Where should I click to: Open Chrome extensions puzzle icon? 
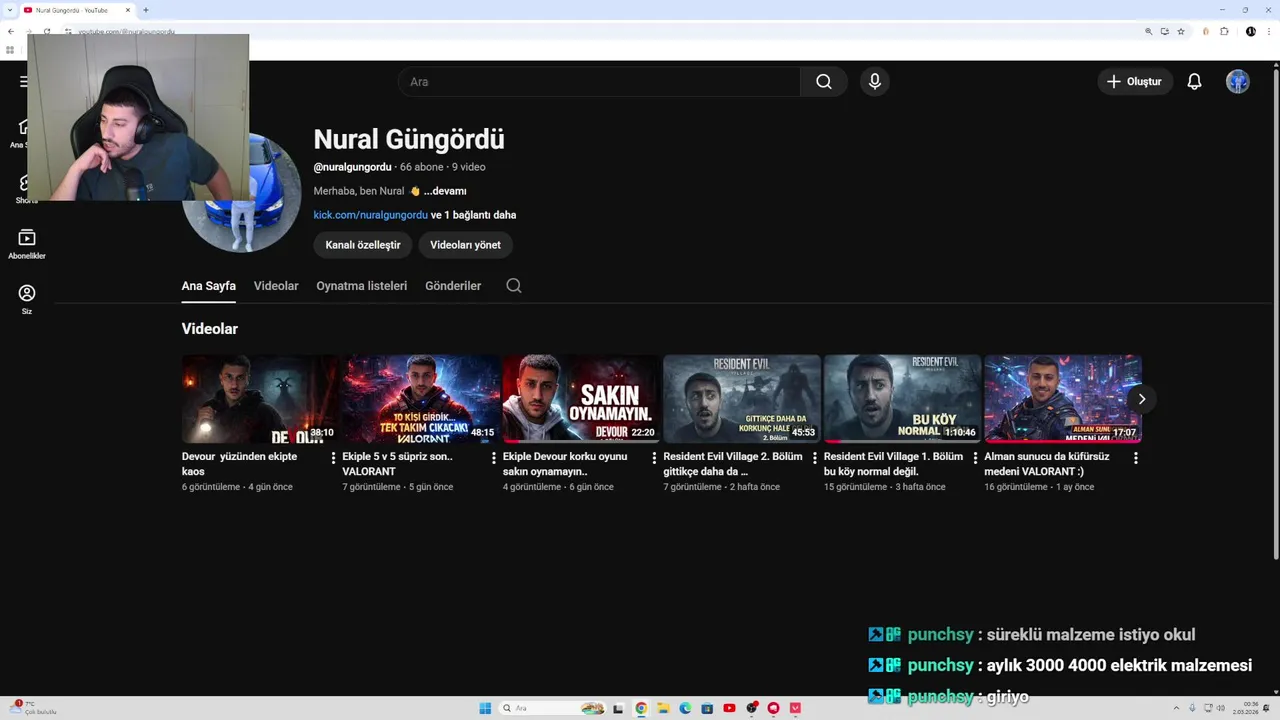(x=1225, y=31)
